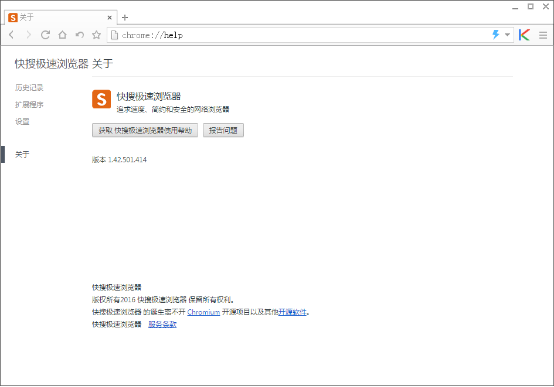Viewport: 554px width, 387px height.
Task: Select the 关于 browser tab
Action: point(60,17)
